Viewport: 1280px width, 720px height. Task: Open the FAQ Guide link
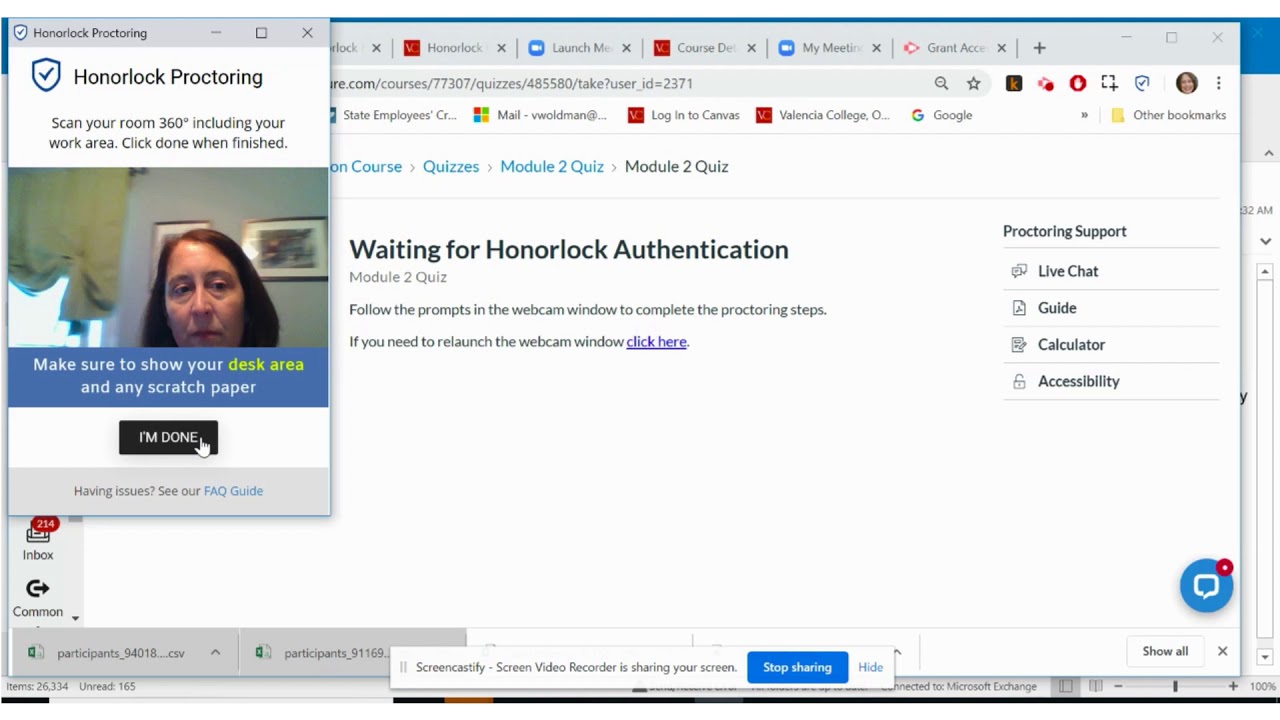[x=233, y=491]
